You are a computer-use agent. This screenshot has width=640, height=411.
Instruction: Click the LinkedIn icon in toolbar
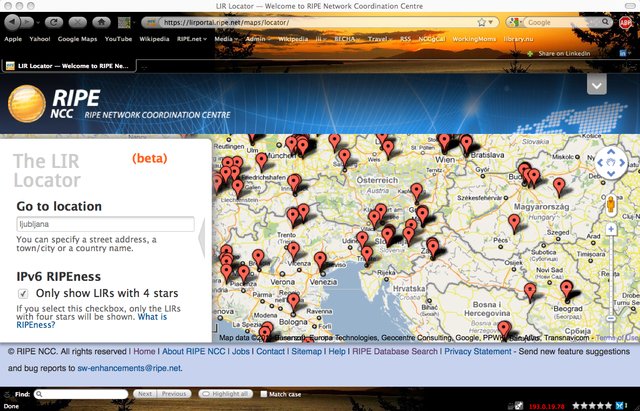point(623,53)
